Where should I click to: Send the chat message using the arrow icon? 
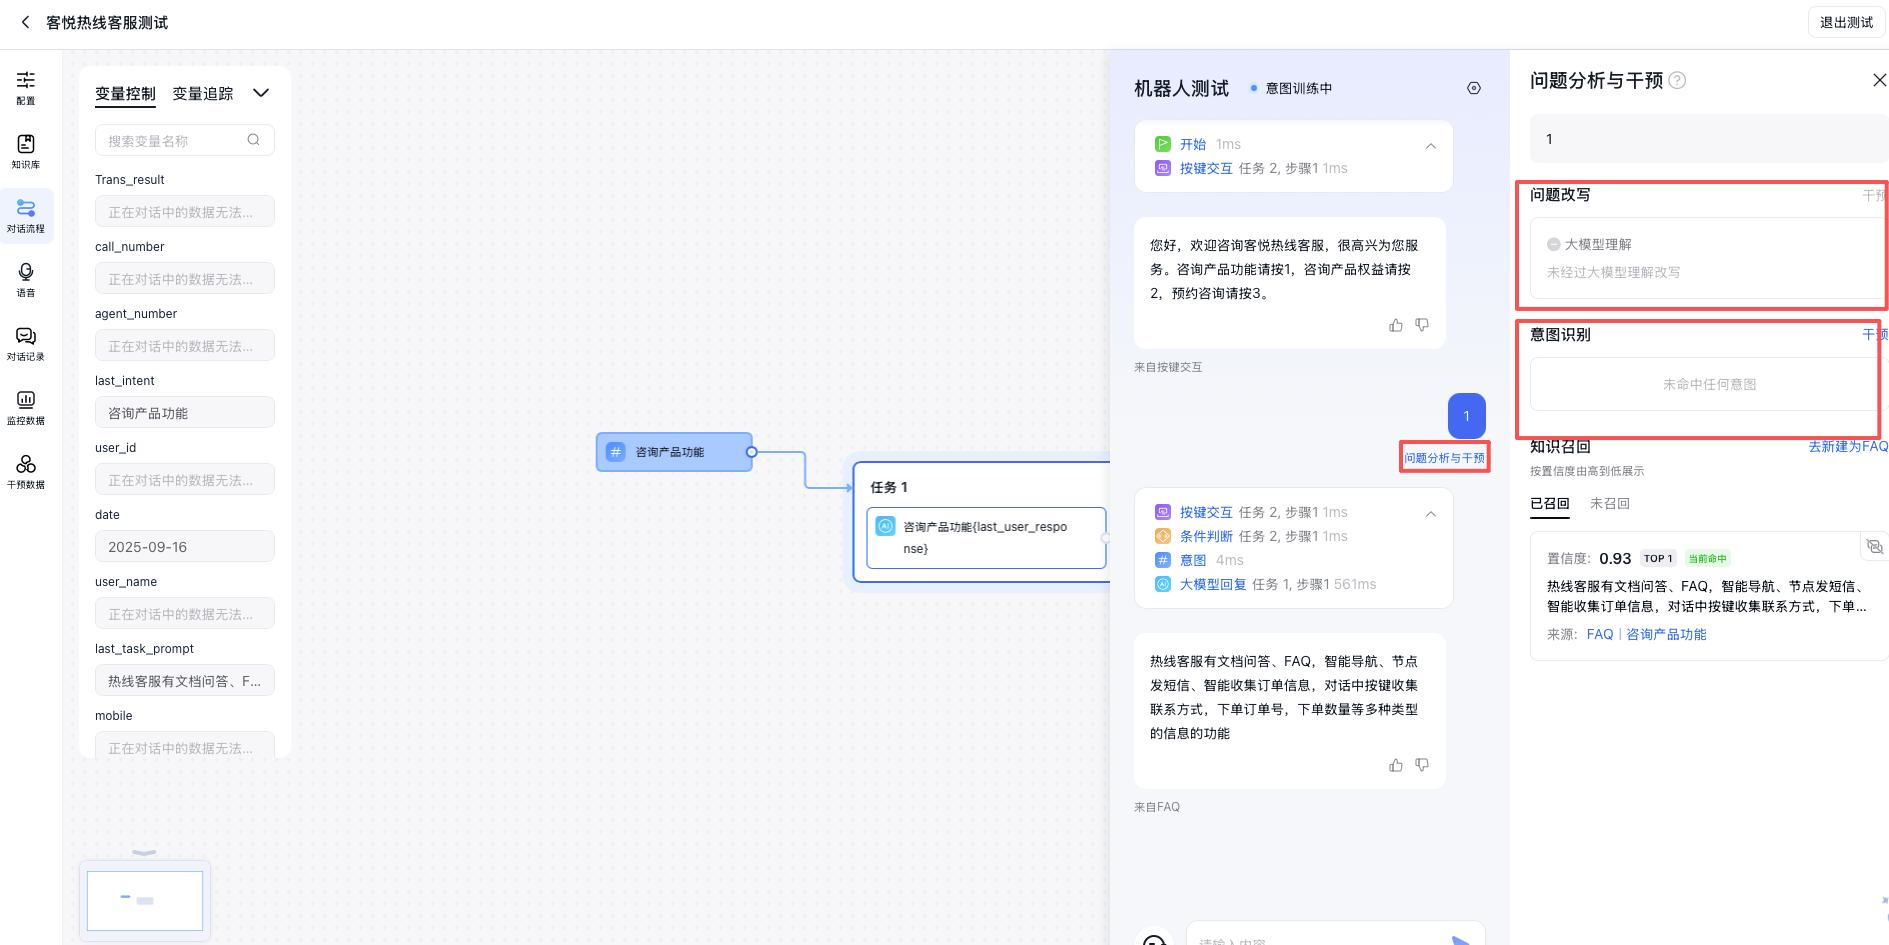click(x=1457, y=940)
